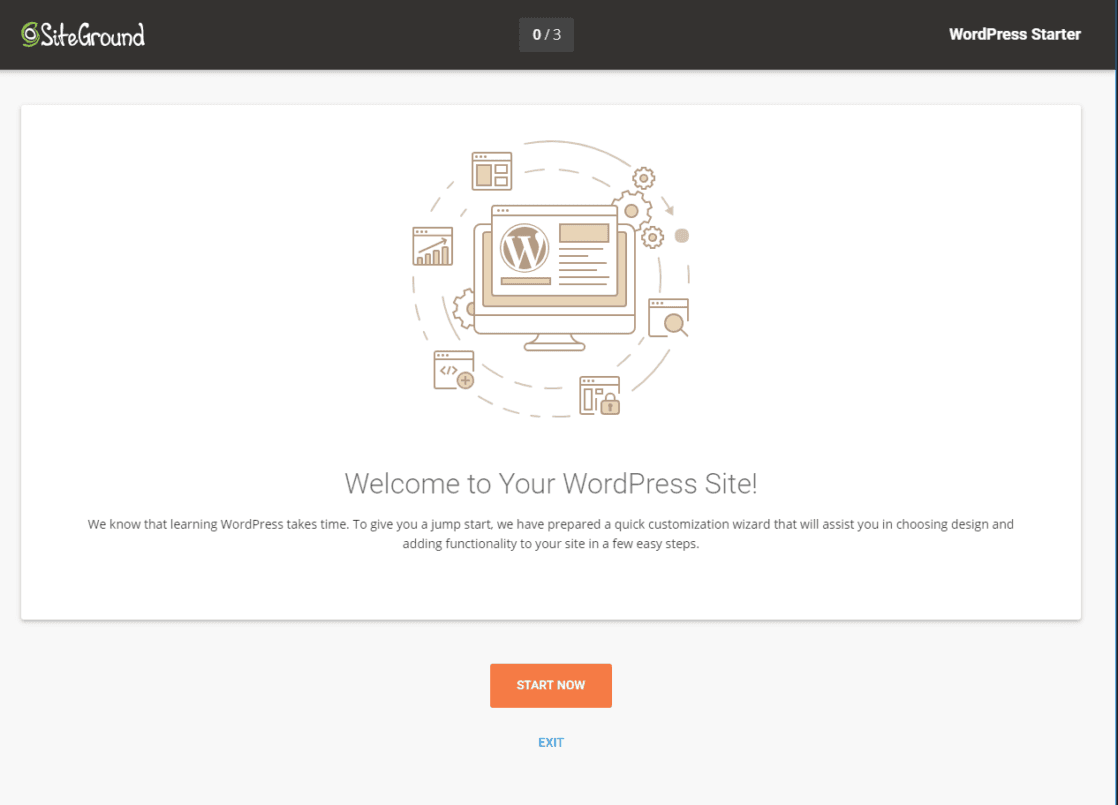1118x805 pixels.
Task: Click the layout window icon in illustration
Action: click(492, 171)
